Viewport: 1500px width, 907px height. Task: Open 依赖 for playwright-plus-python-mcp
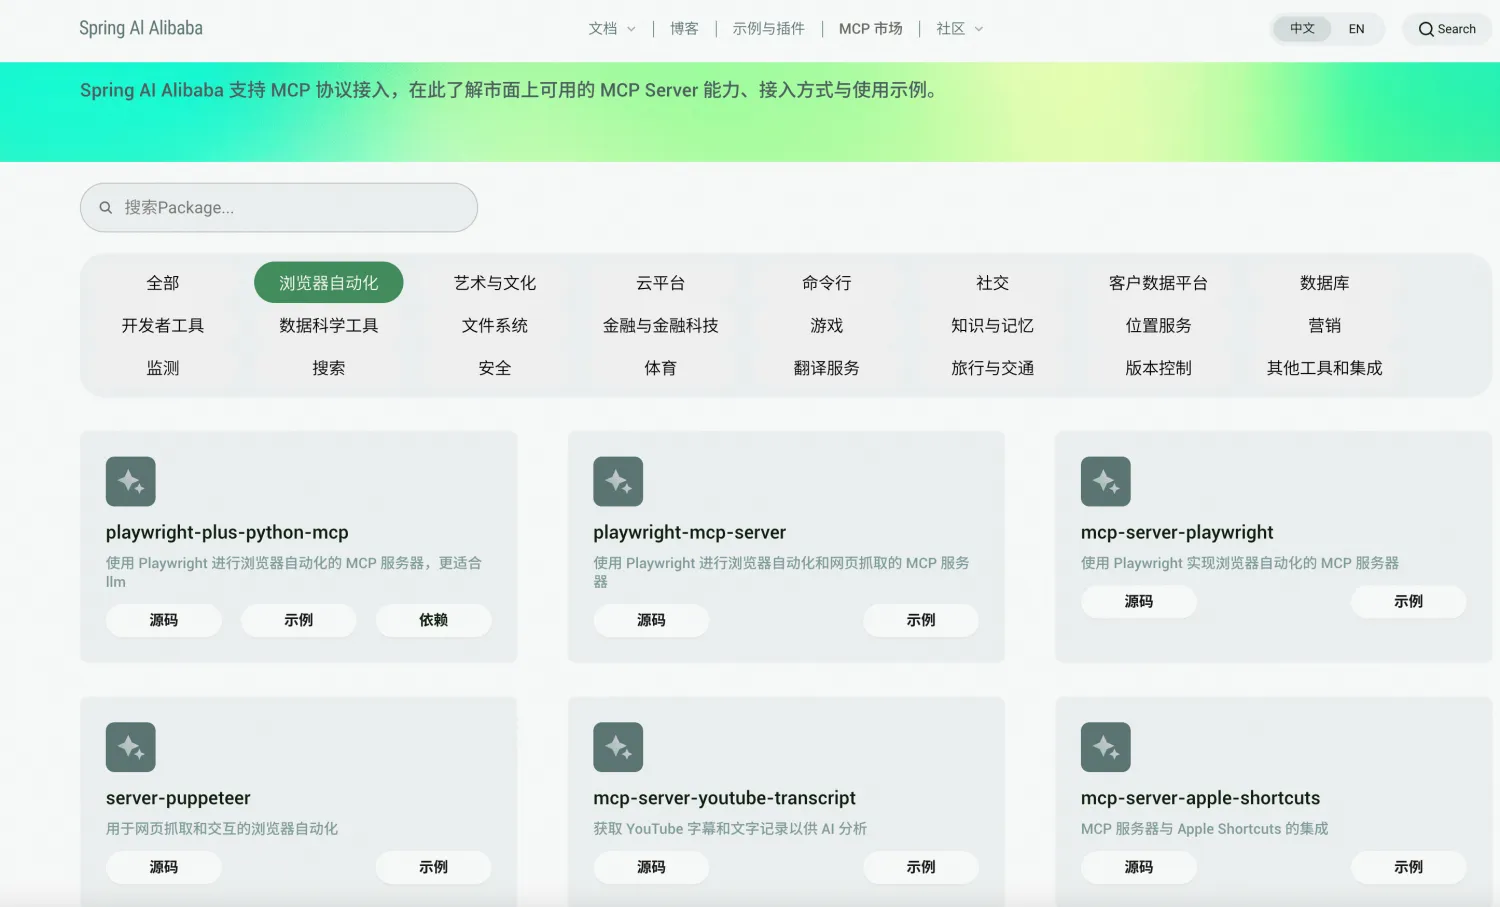click(433, 620)
